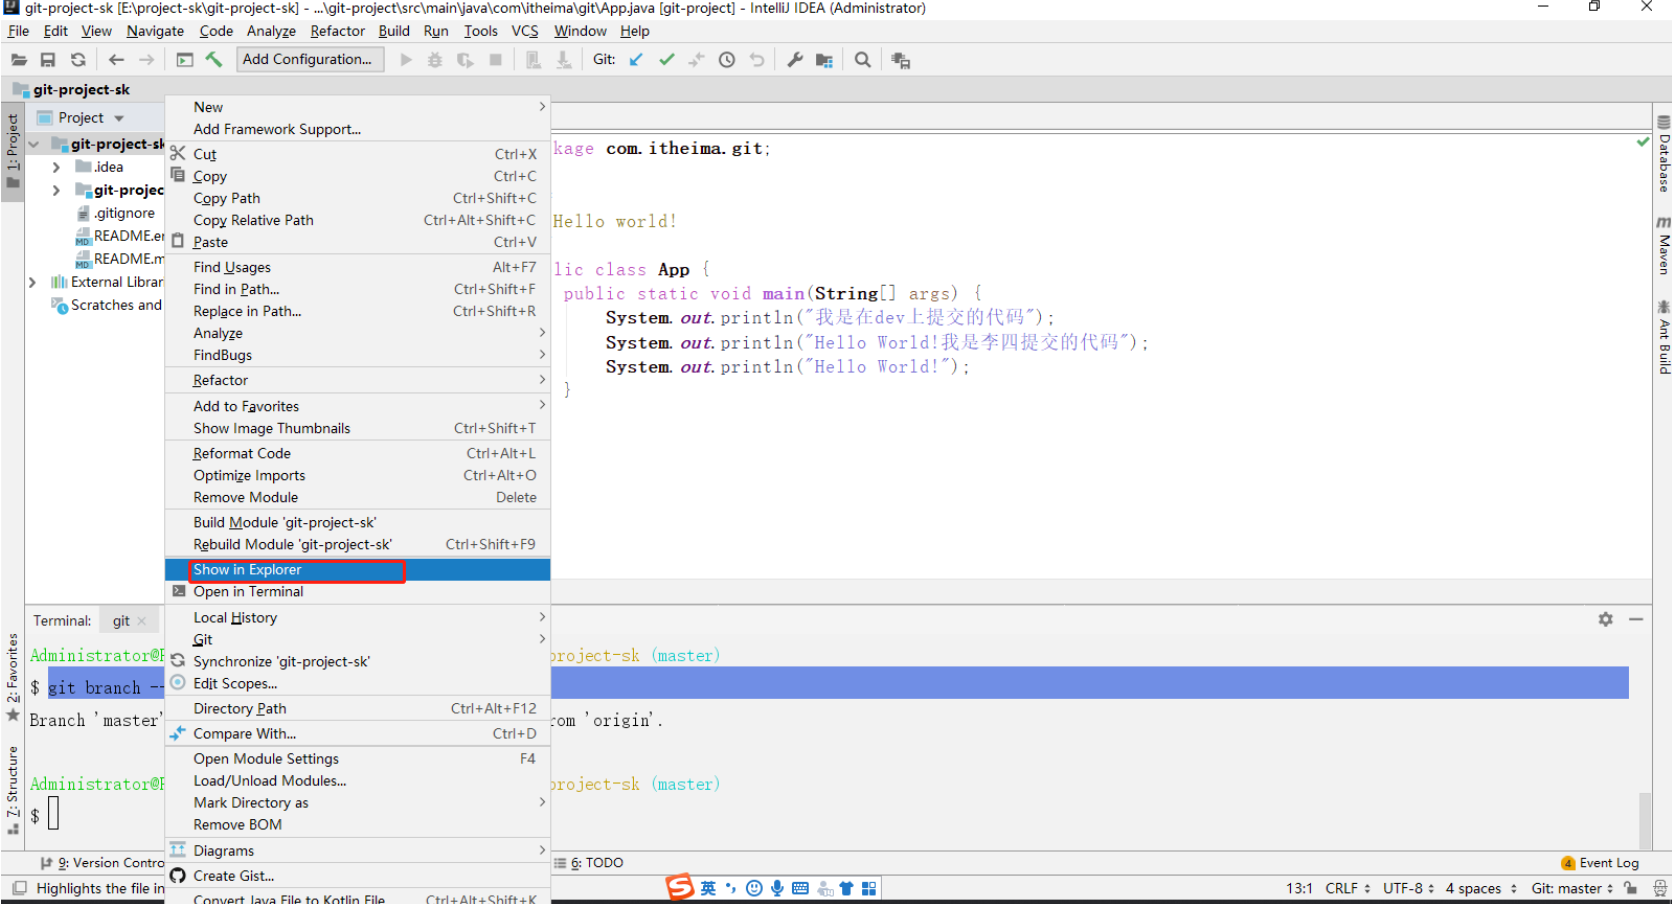Click the Add Configuration button
The image size is (1672, 904).
click(308, 60)
